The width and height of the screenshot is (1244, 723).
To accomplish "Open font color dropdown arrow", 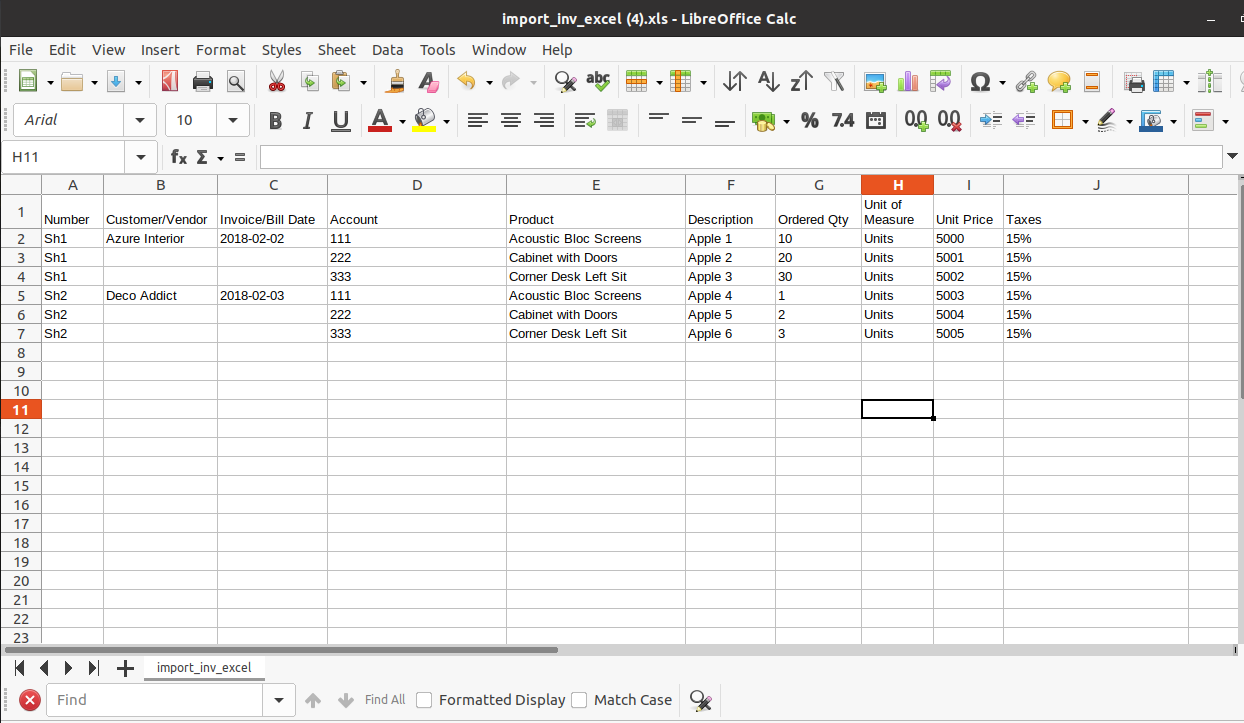I will [402, 121].
